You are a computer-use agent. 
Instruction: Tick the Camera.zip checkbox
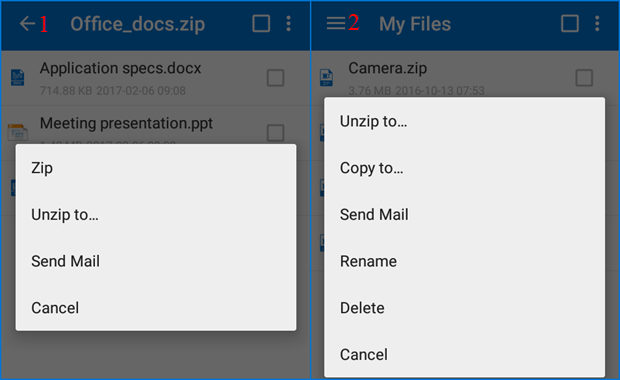pos(584,78)
